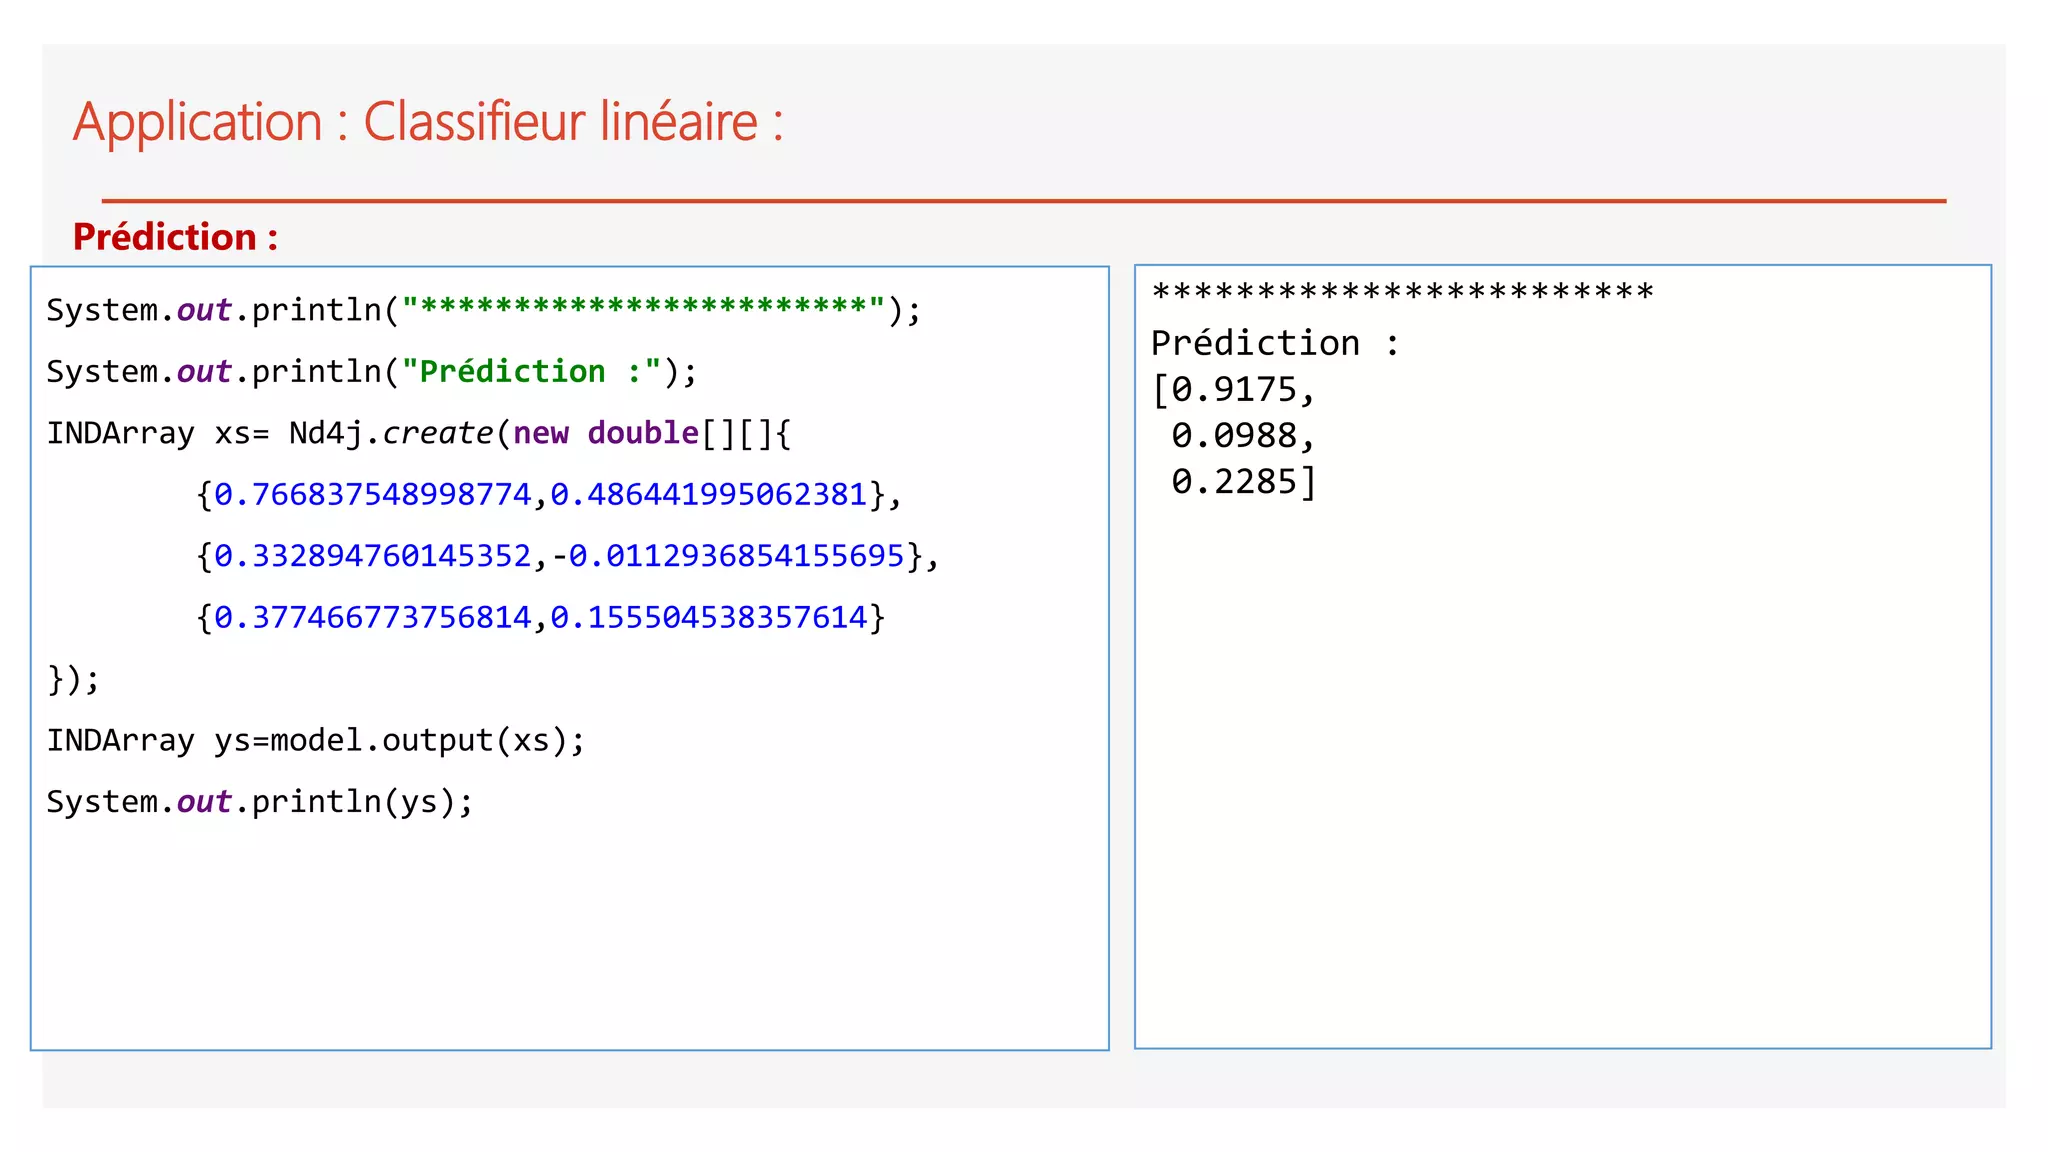The width and height of the screenshot is (2048, 1152).
Task: Click the 'System.out.println(ys);' line
Action: point(259,802)
